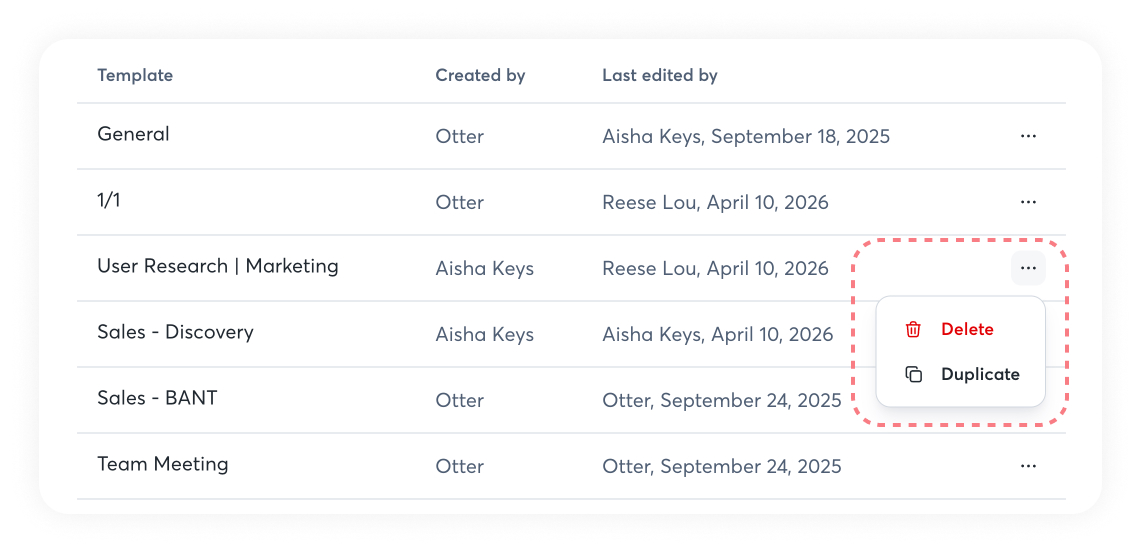Open the User Research | Marketing template

pos(217,266)
